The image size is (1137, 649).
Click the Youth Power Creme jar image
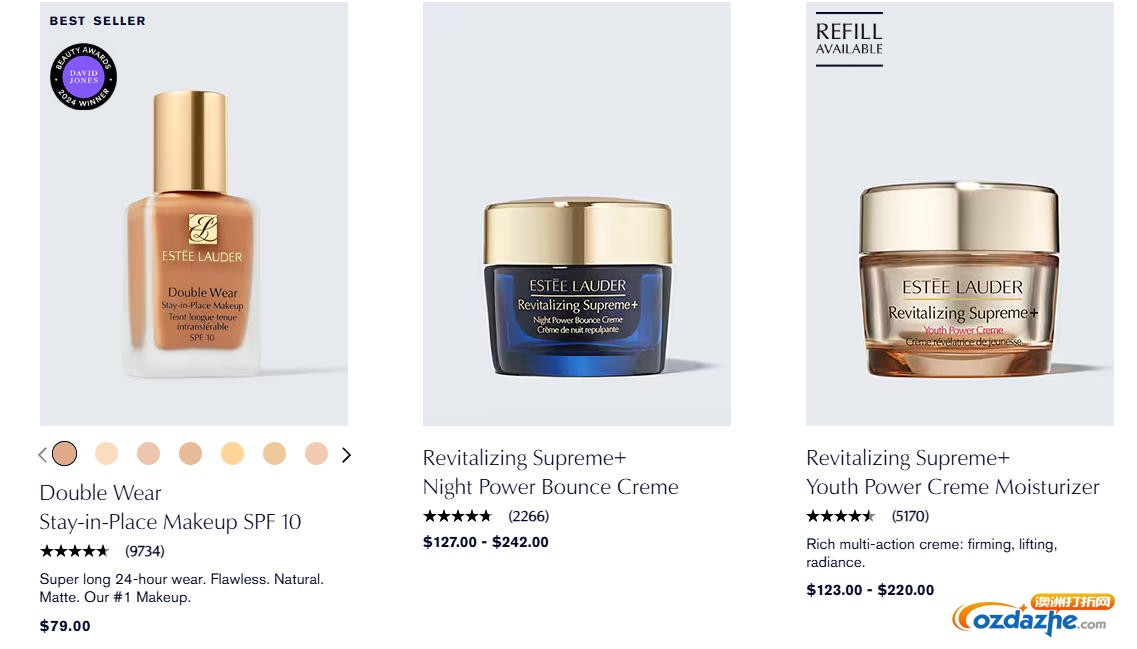(x=959, y=280)
